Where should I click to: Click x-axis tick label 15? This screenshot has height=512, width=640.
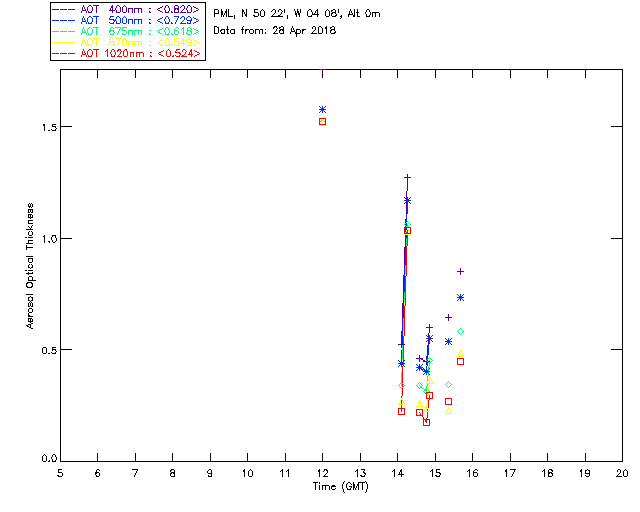tap(435, 473)
